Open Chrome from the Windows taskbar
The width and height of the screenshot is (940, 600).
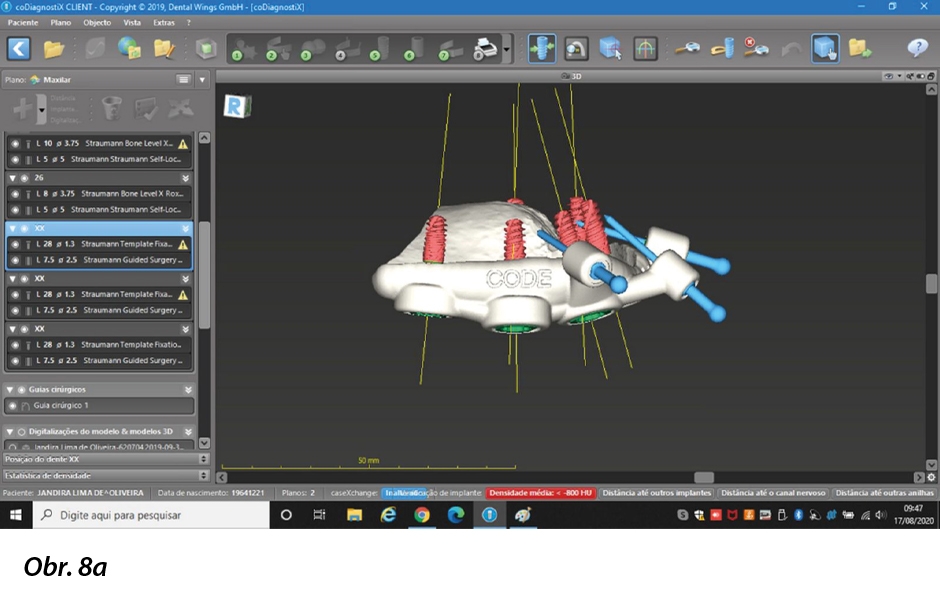pos(421,515)
